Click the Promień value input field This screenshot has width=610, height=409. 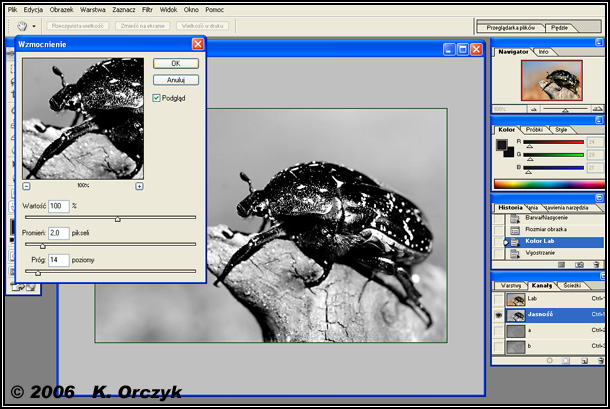click(x=58, y=232)
